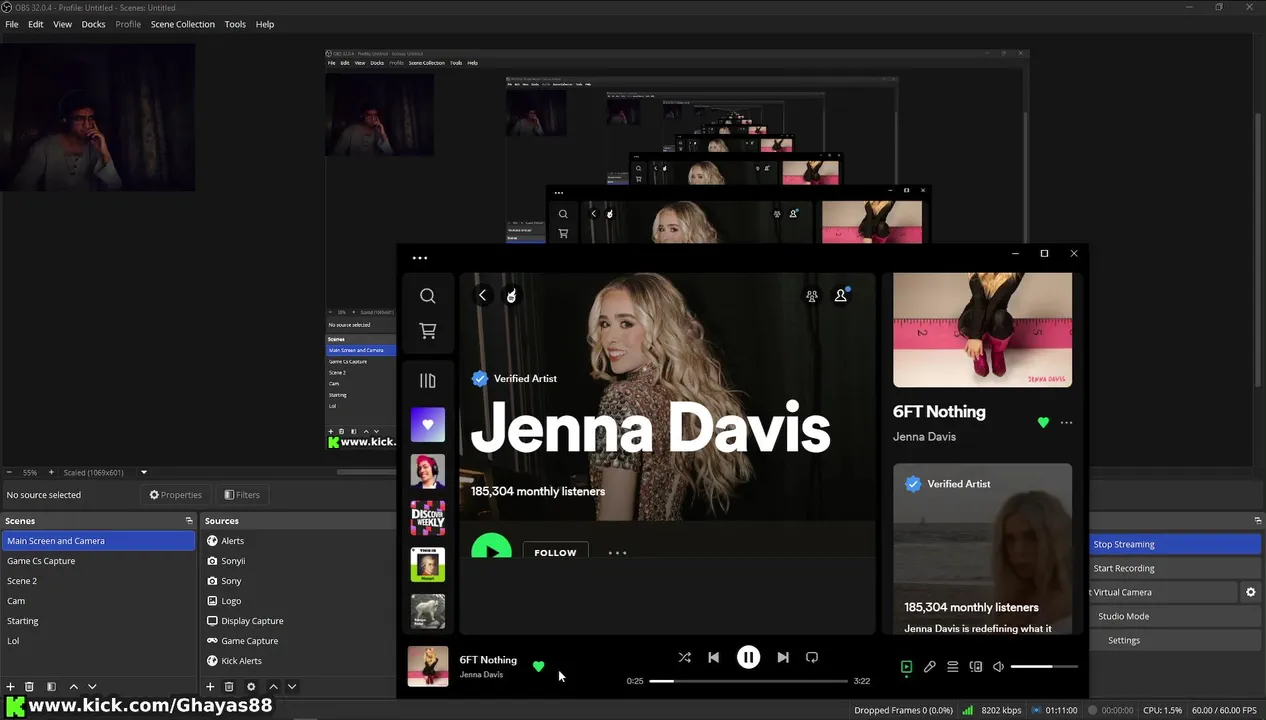
Task: Open the three-dot Spotify app menu
Action: coord(420,258)
